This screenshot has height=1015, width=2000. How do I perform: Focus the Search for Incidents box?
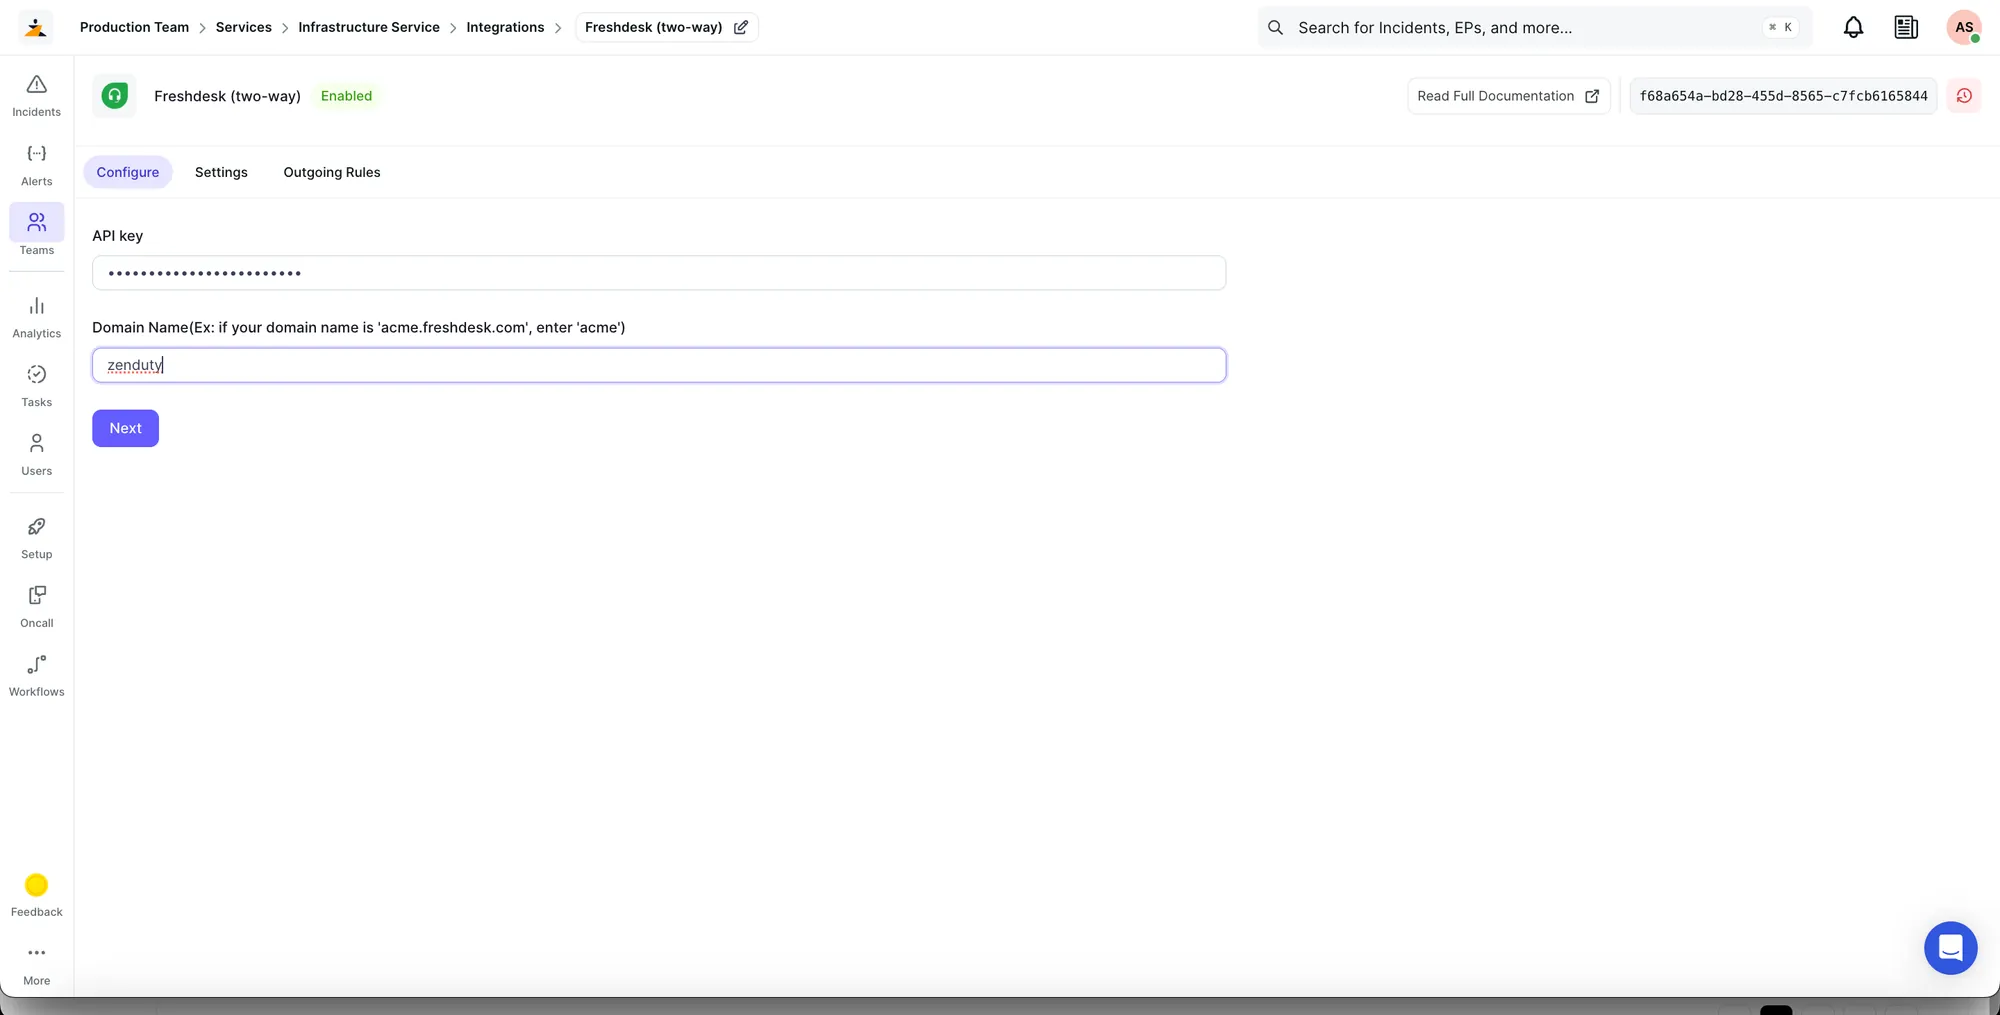[x=1534, y=28]
